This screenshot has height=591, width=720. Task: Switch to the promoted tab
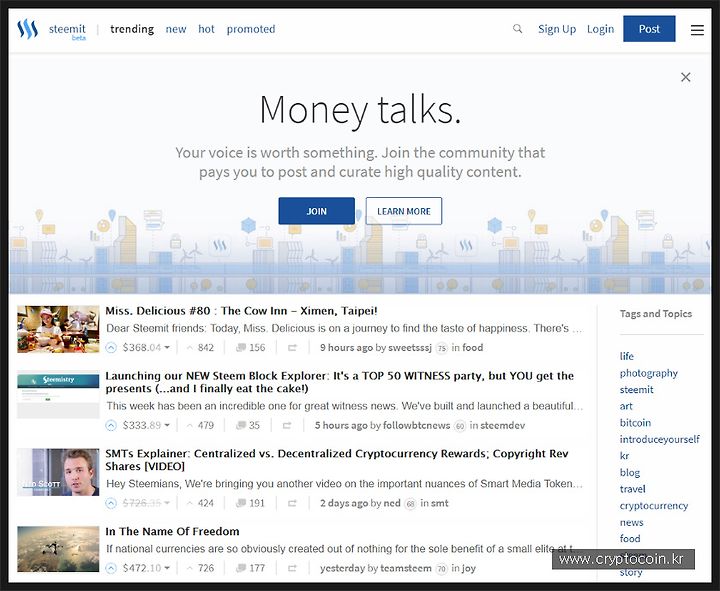[x=251, y=29]
